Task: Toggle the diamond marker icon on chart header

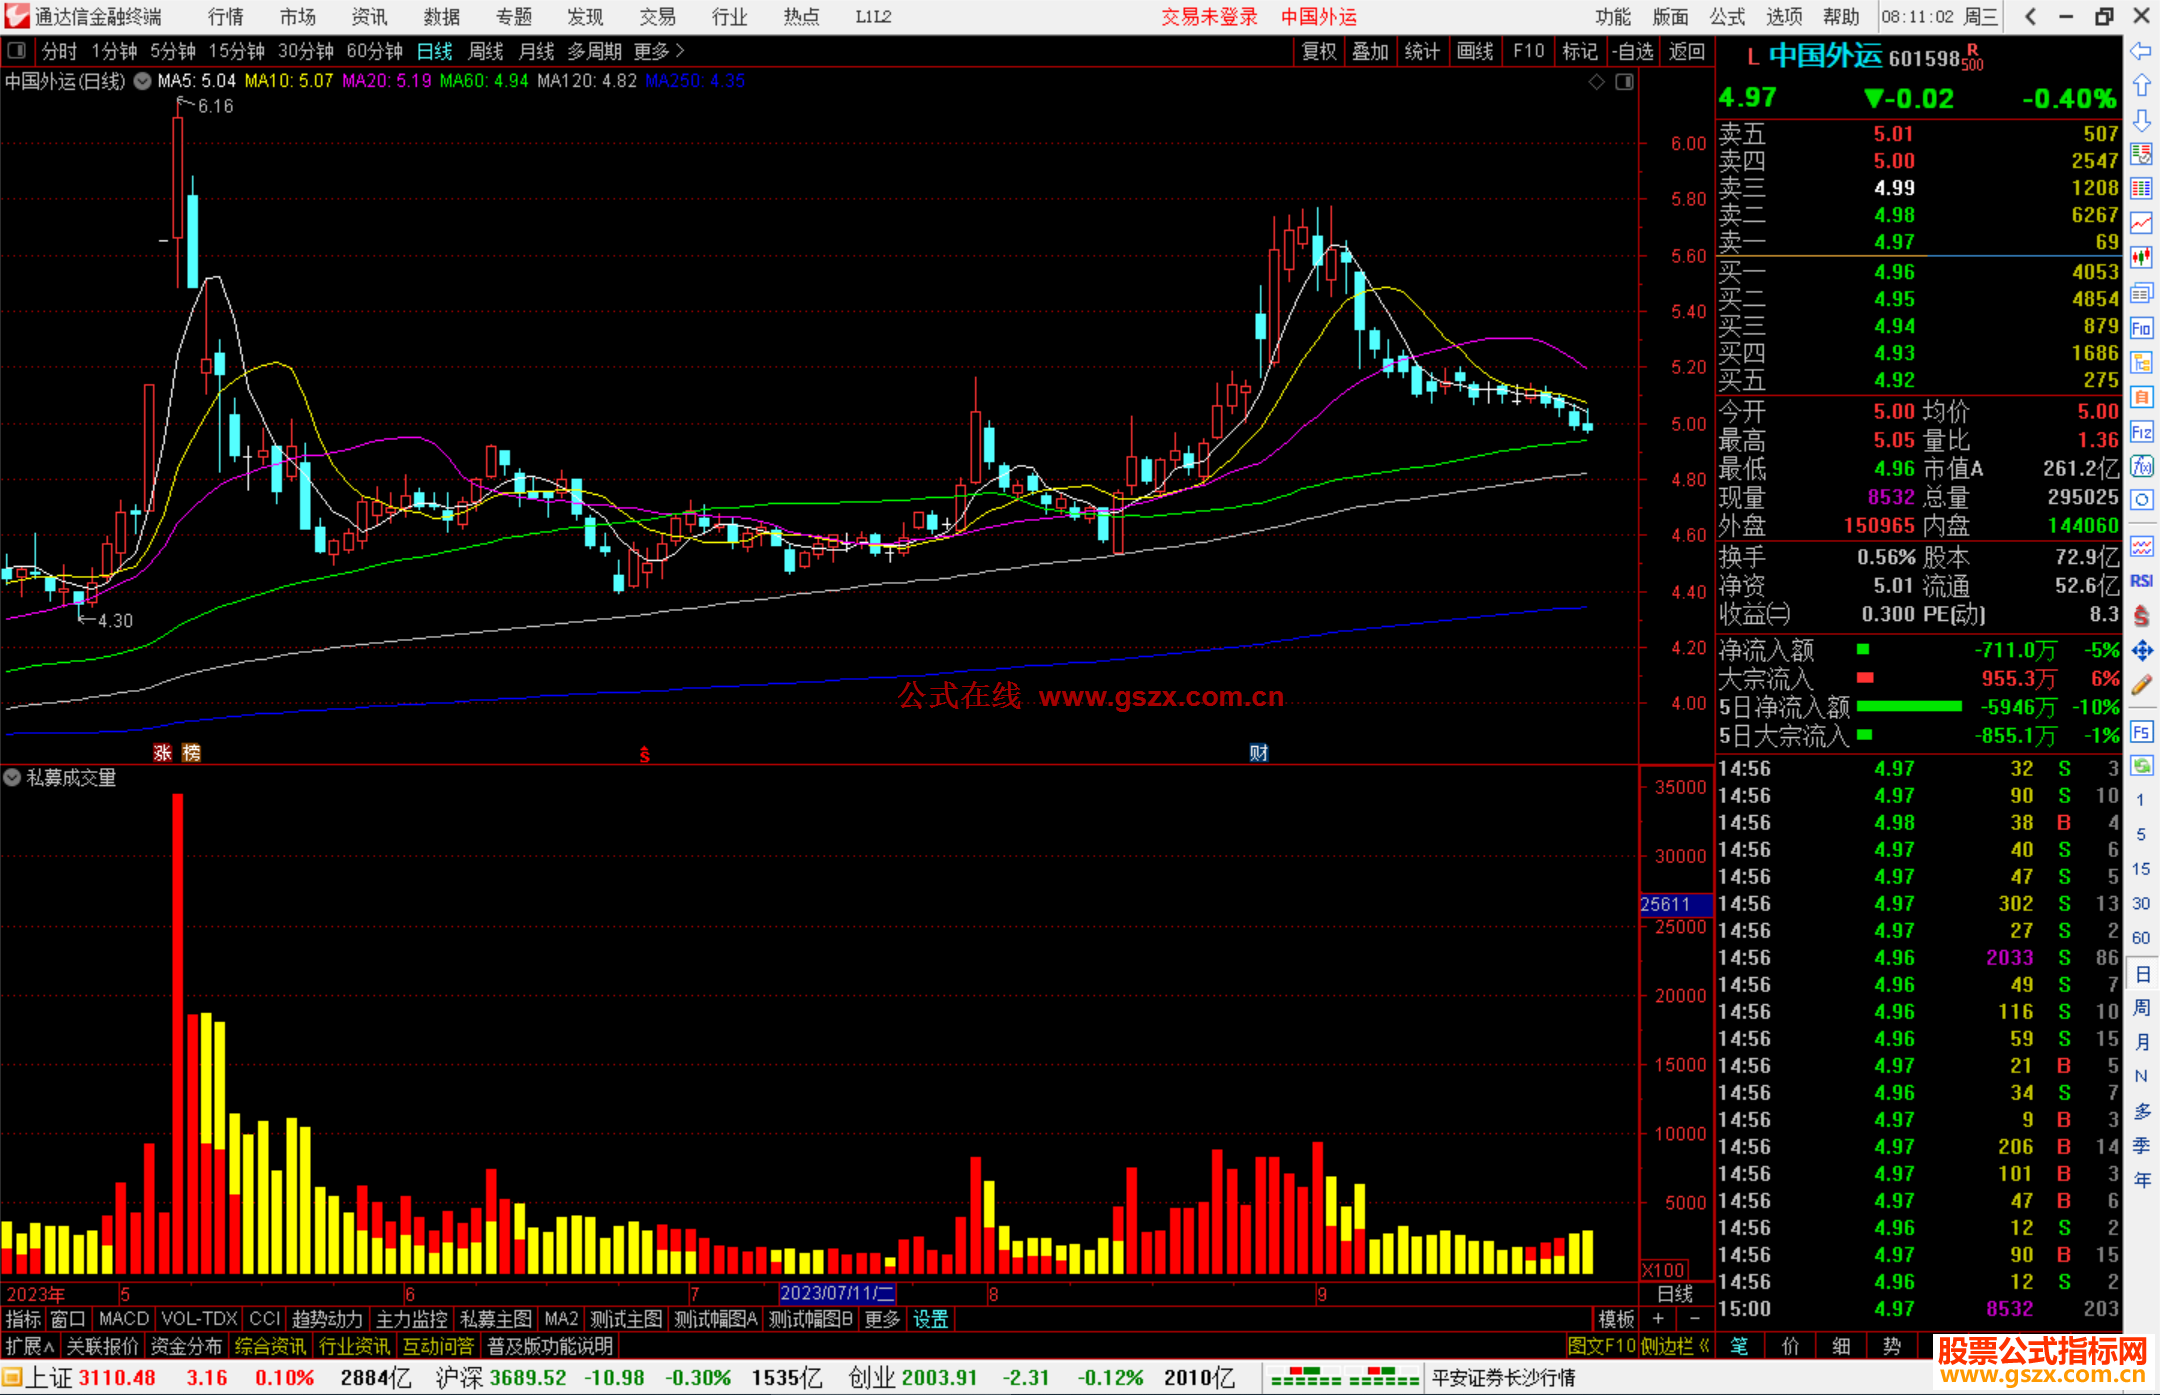Action: (x=1596, y=82)
